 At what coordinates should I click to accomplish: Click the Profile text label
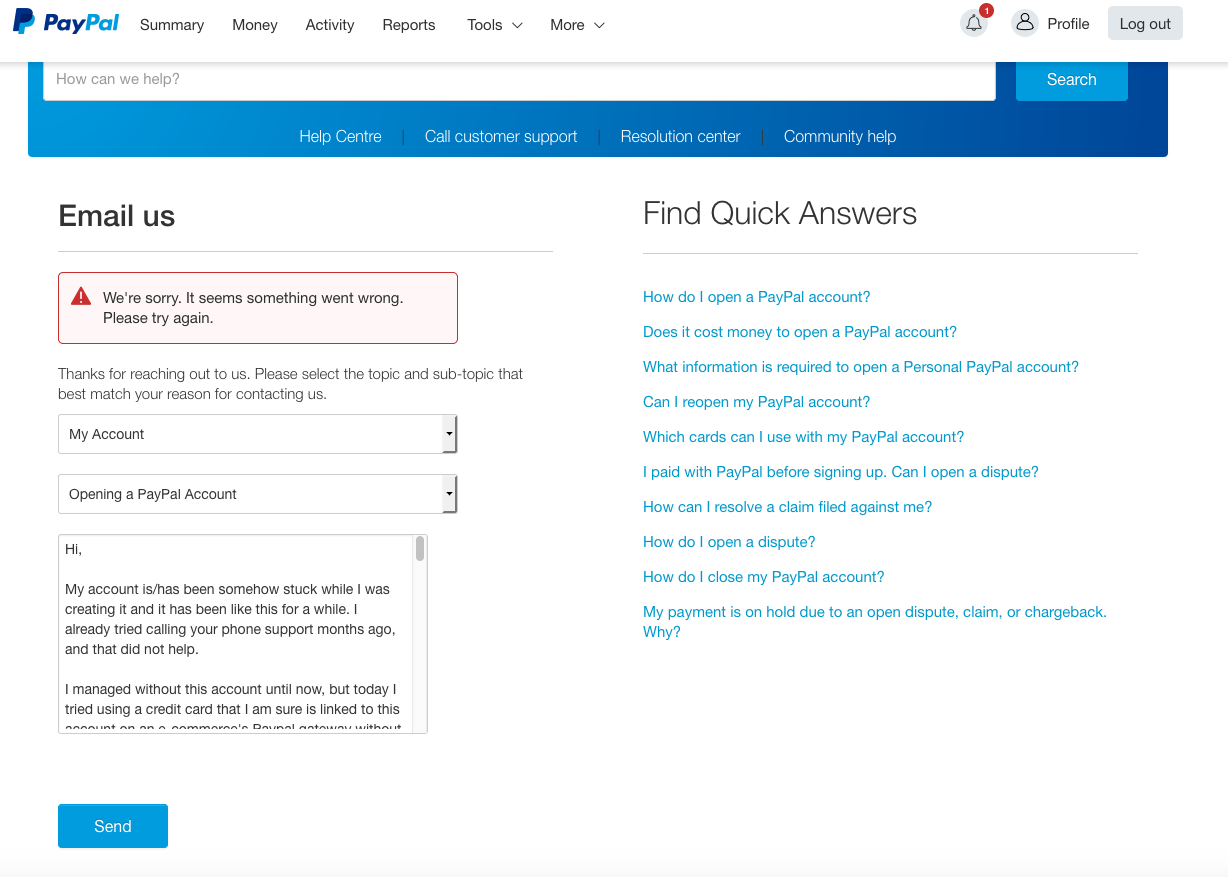click(x=1068, y=24)
